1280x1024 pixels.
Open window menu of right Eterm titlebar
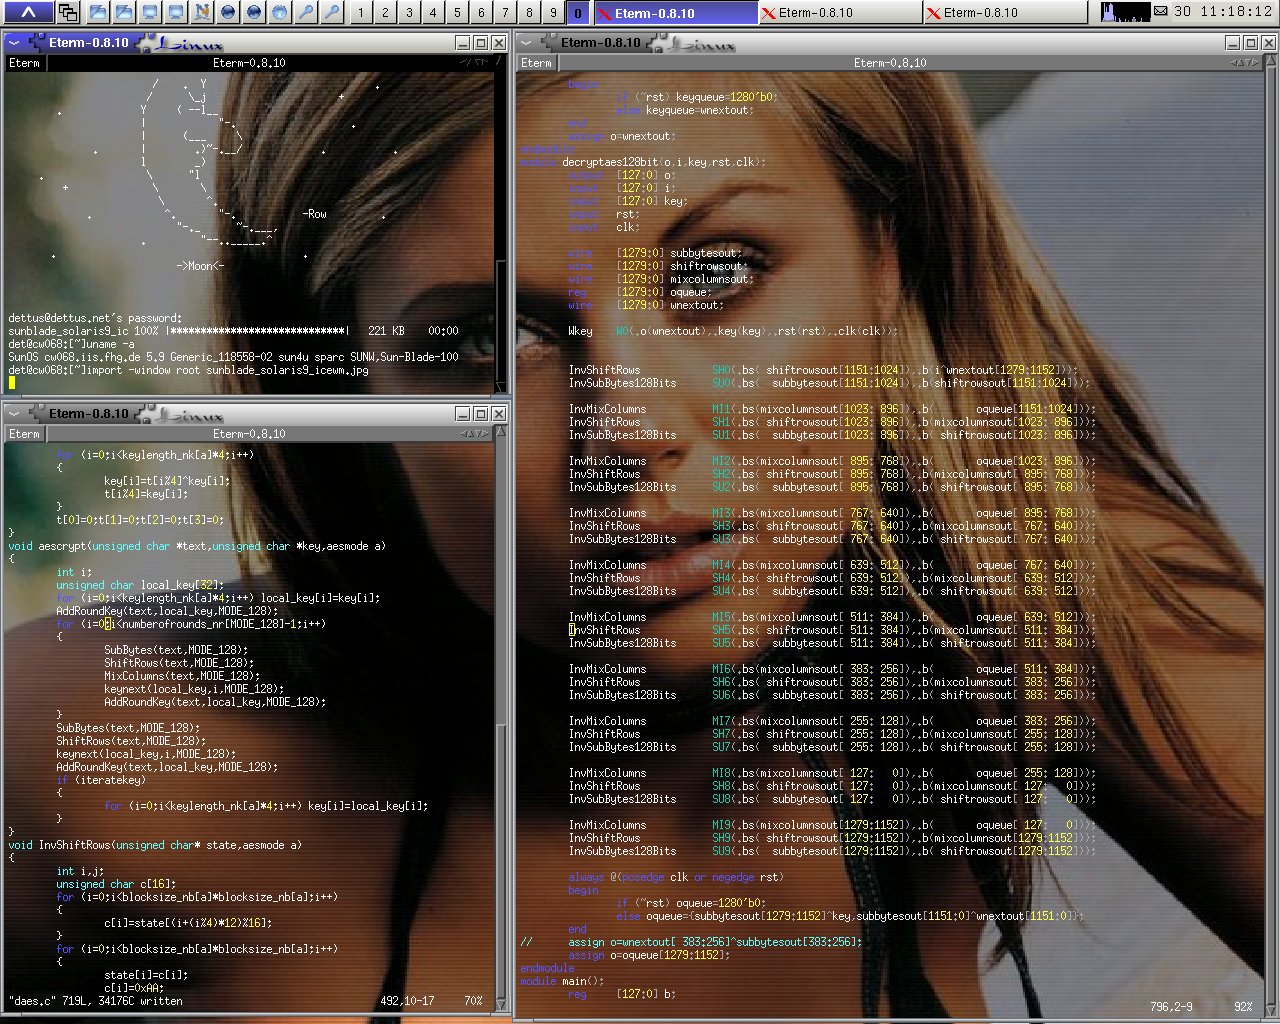click(x=528, y=43)
